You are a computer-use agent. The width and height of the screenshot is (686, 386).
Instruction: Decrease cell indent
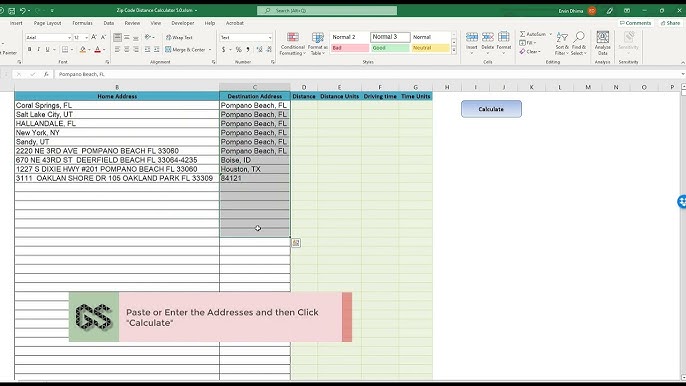pyautogui.click(x=147, y=49)
